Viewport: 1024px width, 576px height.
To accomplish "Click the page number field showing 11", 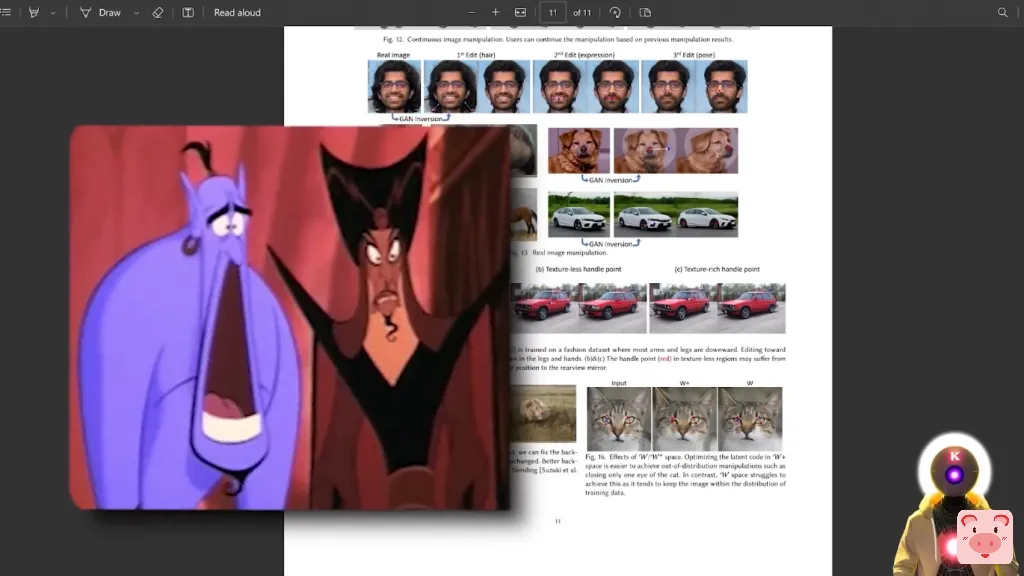I will point(552,12).
